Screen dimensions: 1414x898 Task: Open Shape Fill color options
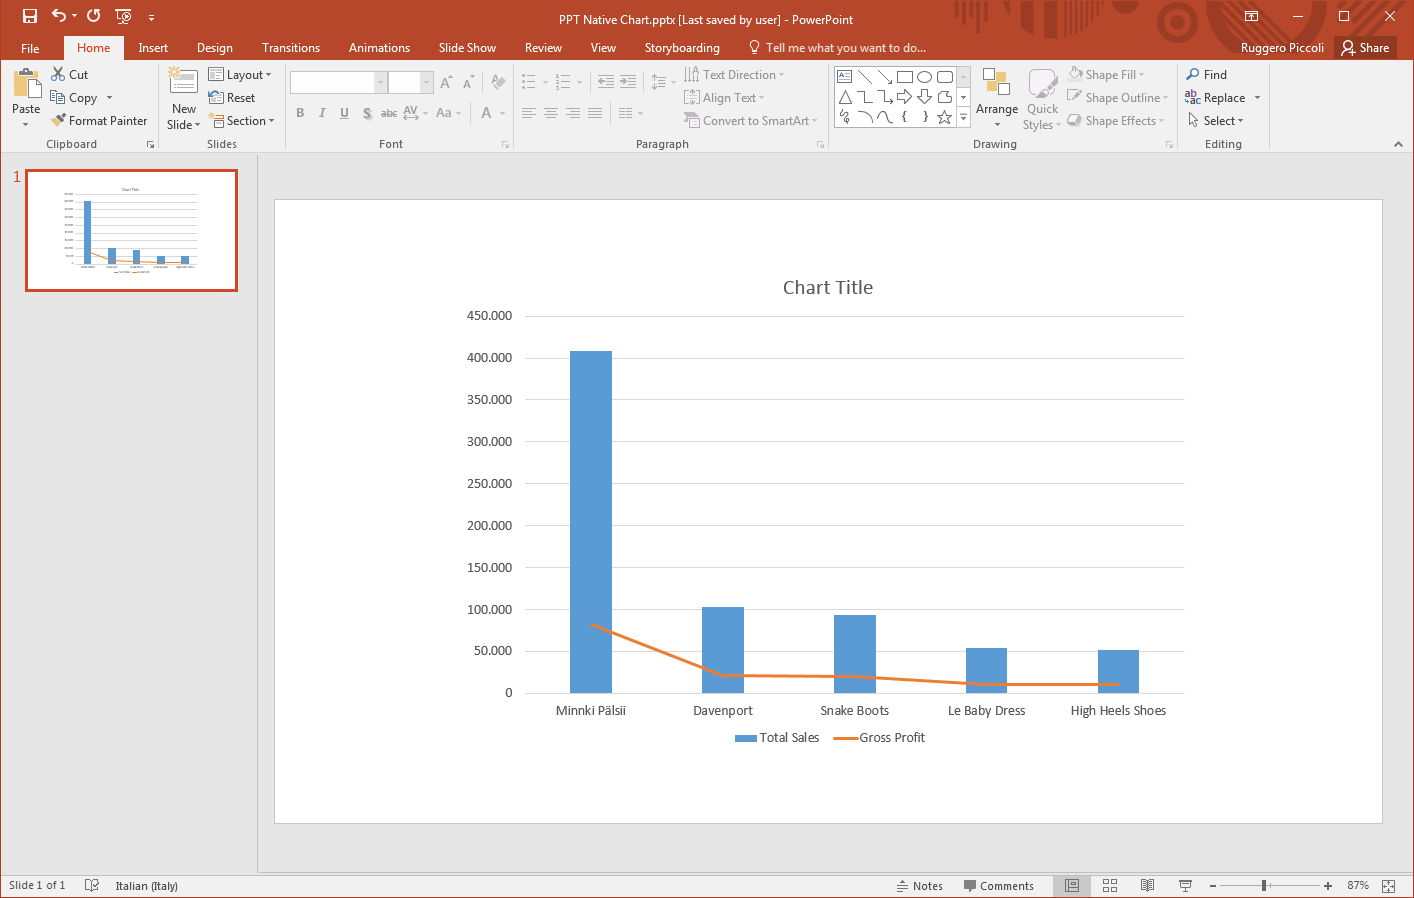[x=1107, y=75]
